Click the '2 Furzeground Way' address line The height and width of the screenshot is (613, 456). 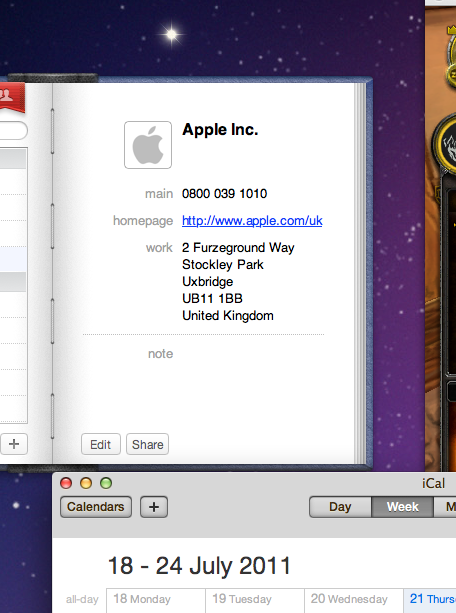pos(238,248)
